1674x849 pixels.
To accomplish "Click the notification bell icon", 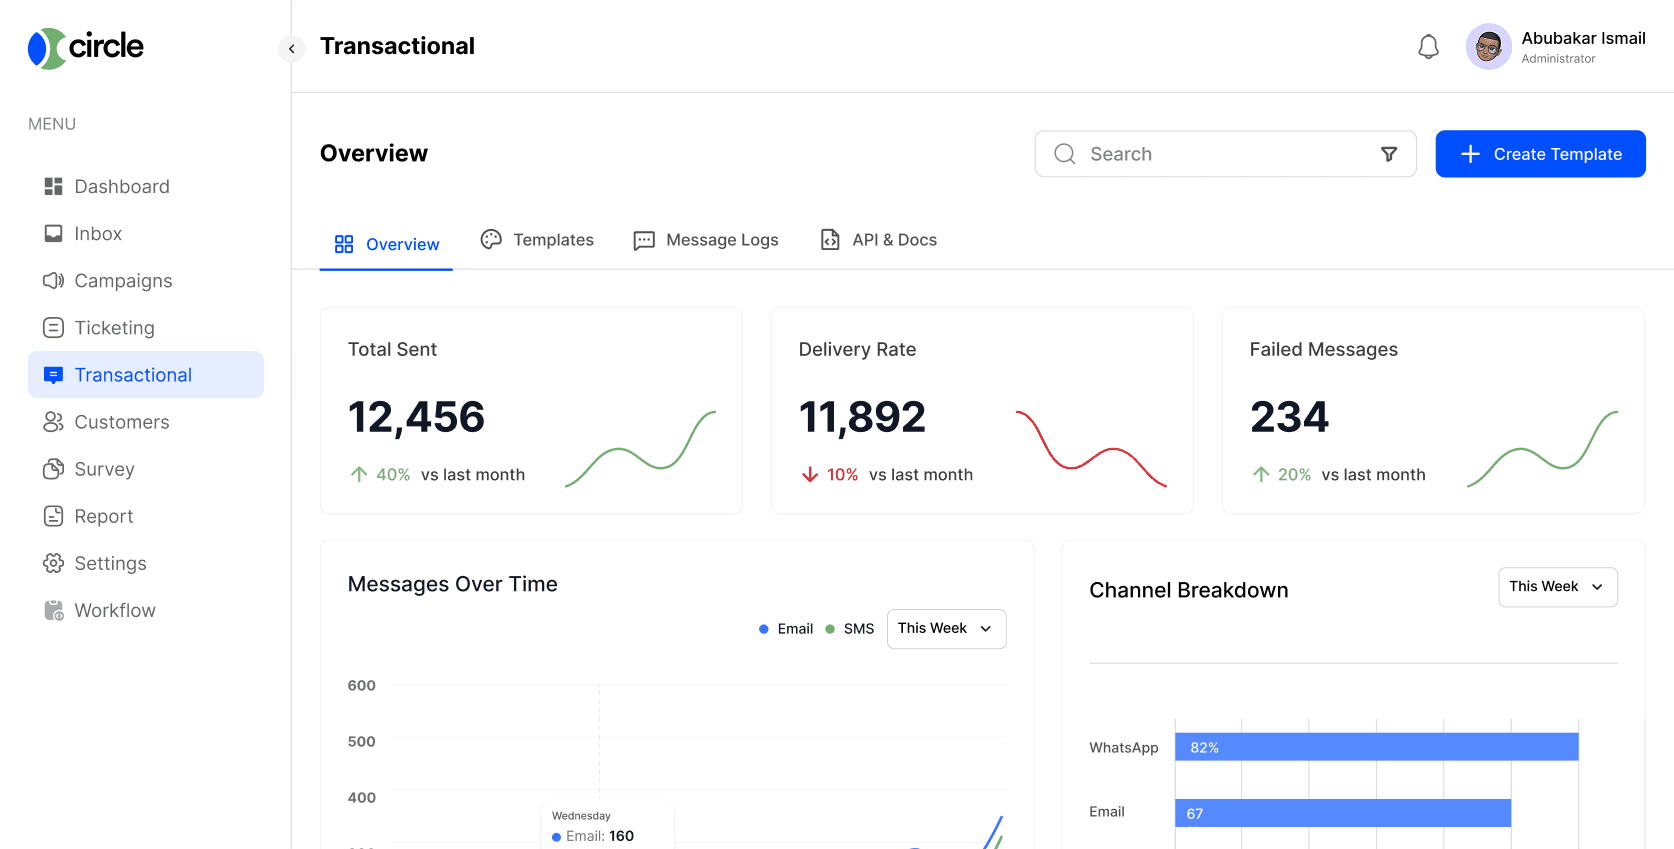I will (1428, 47).
